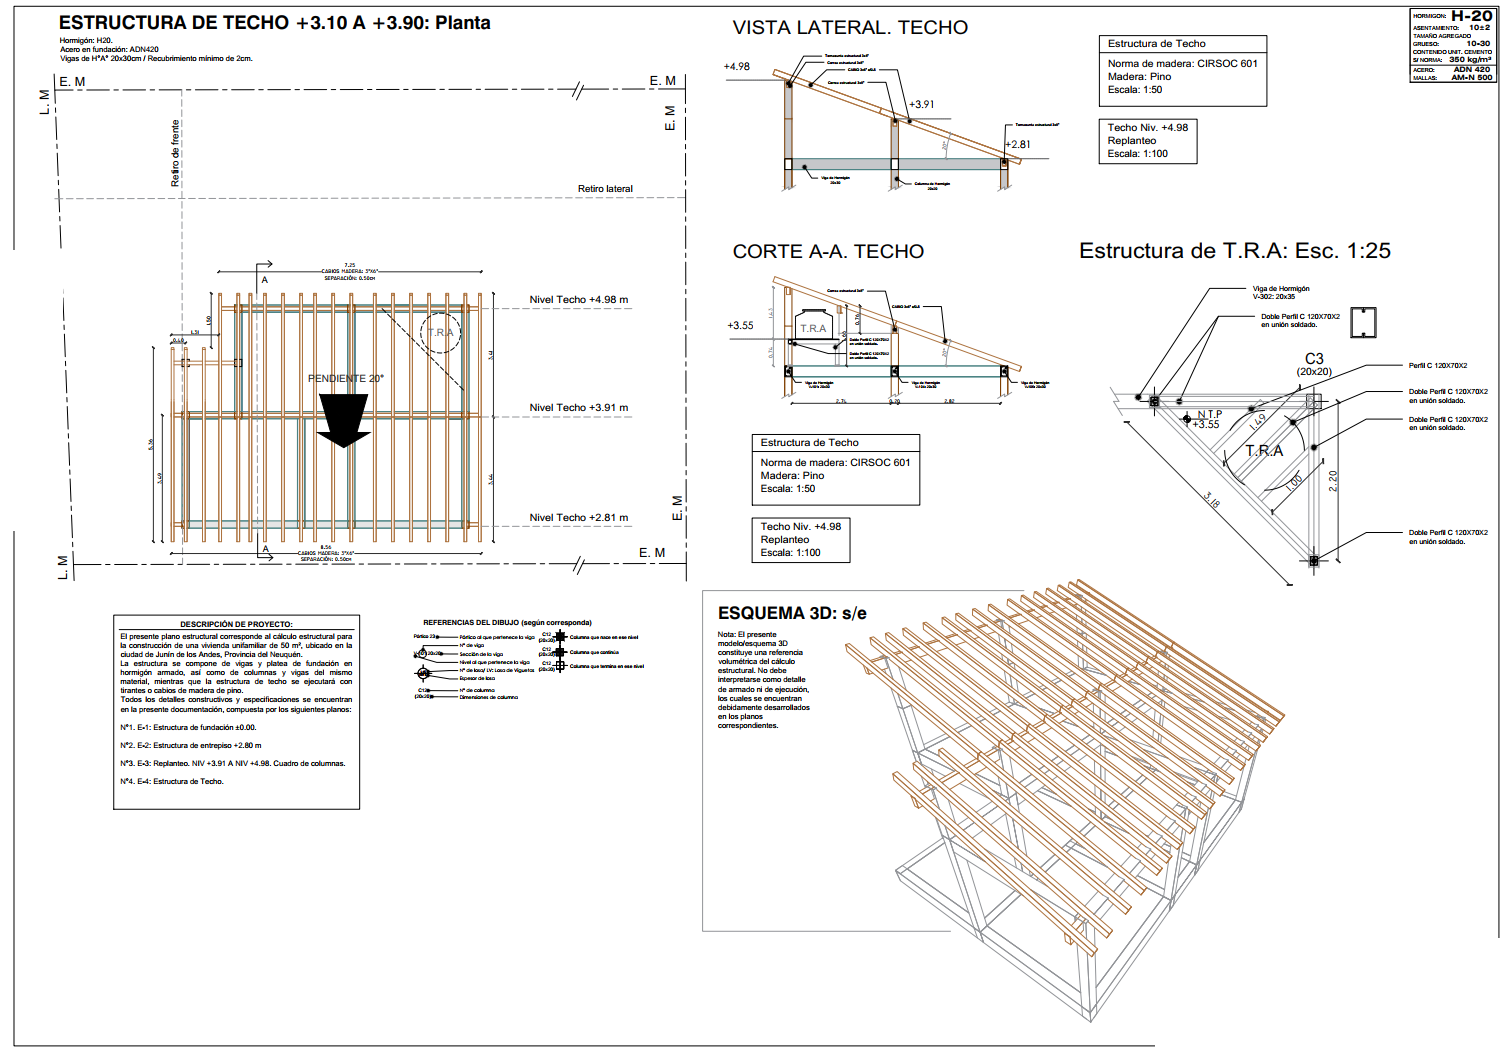1506x1051 pixels.
Task: Select the "VISTA LATERAL. TECHO" heading
Action: (x=850, y=28)
